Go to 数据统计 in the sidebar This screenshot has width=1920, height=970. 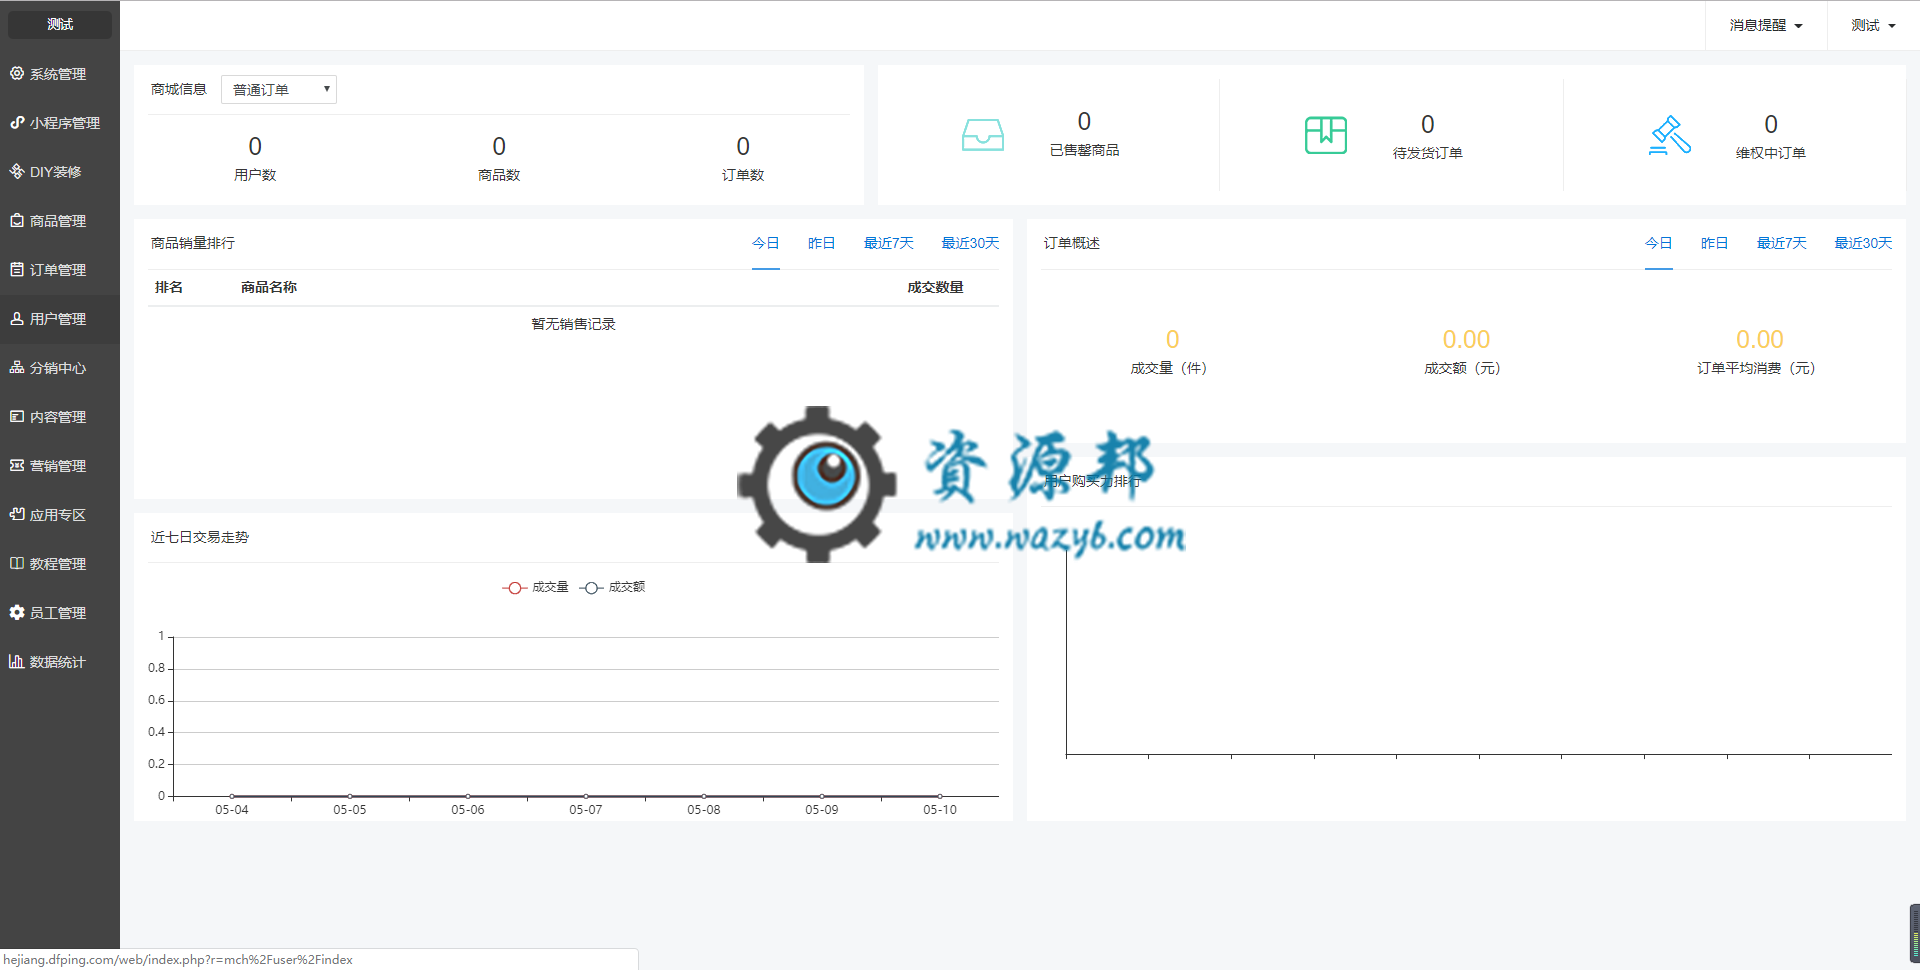[x=60, y=662]
